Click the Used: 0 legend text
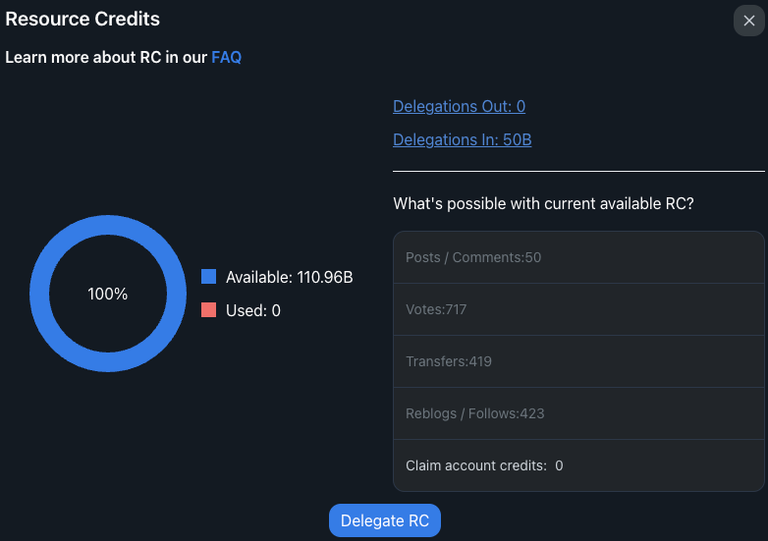This screenshot has height=541, width=768. pos(253,310)
